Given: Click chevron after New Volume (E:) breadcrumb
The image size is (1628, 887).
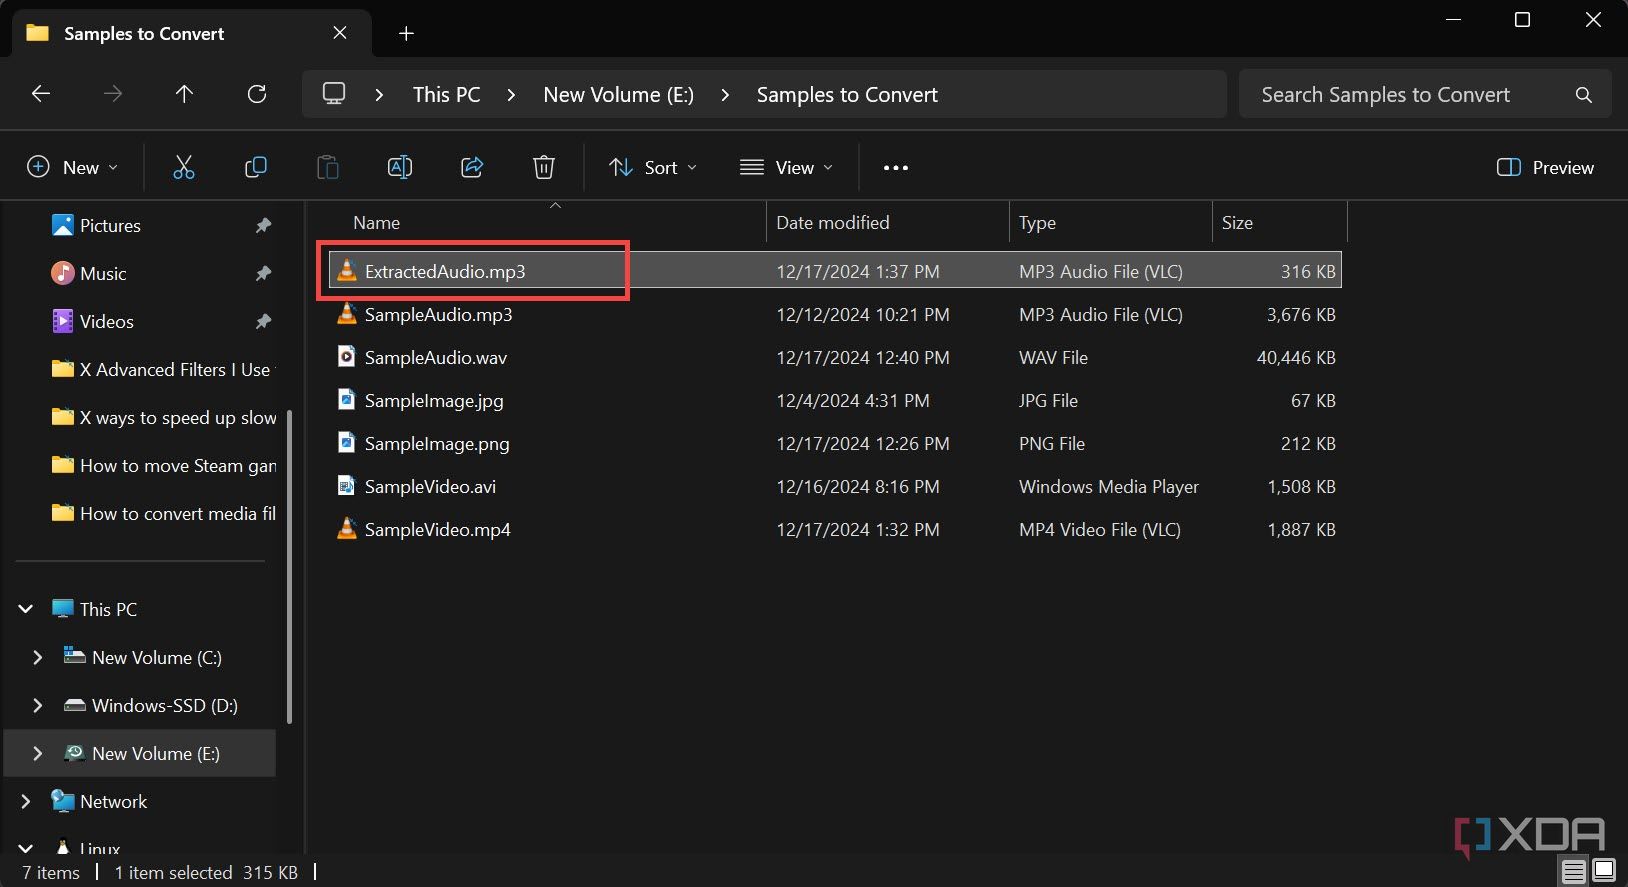Looking at the screenshot, I should tap(725, 95).
